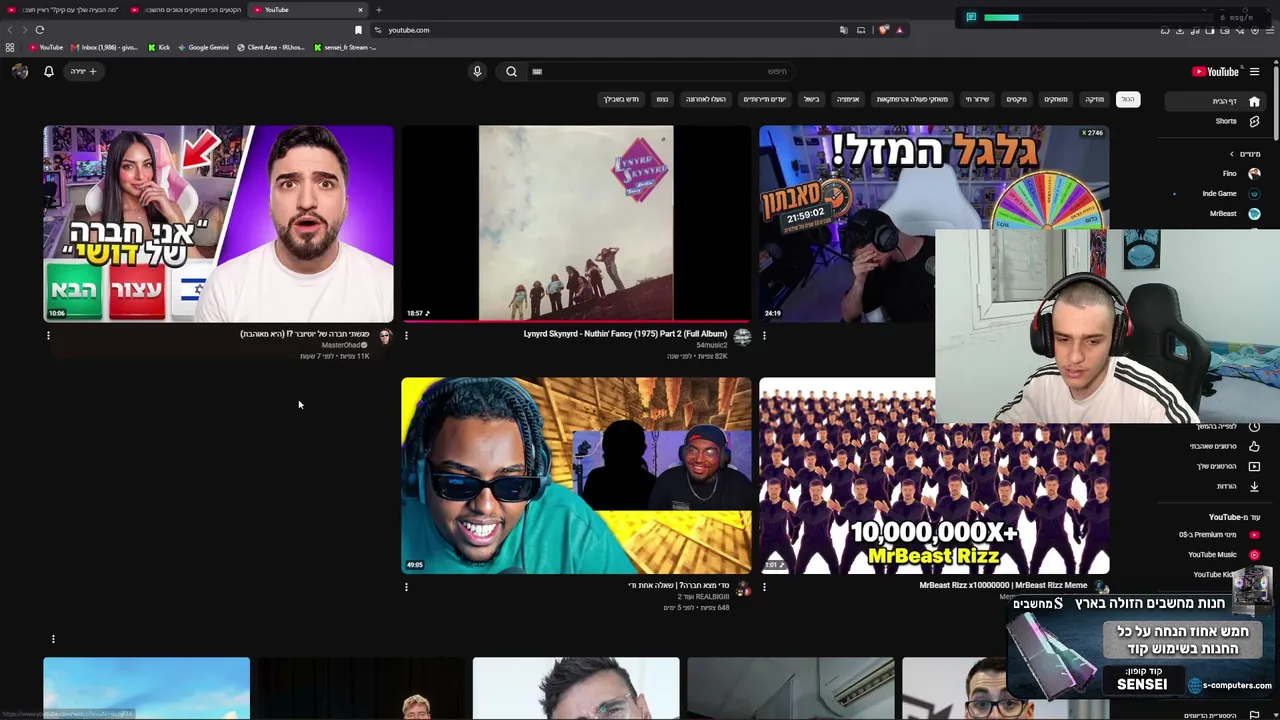Bookmark this page in the address bar
Viewport: 1280px width, 720px height.
tap(358, 30)
